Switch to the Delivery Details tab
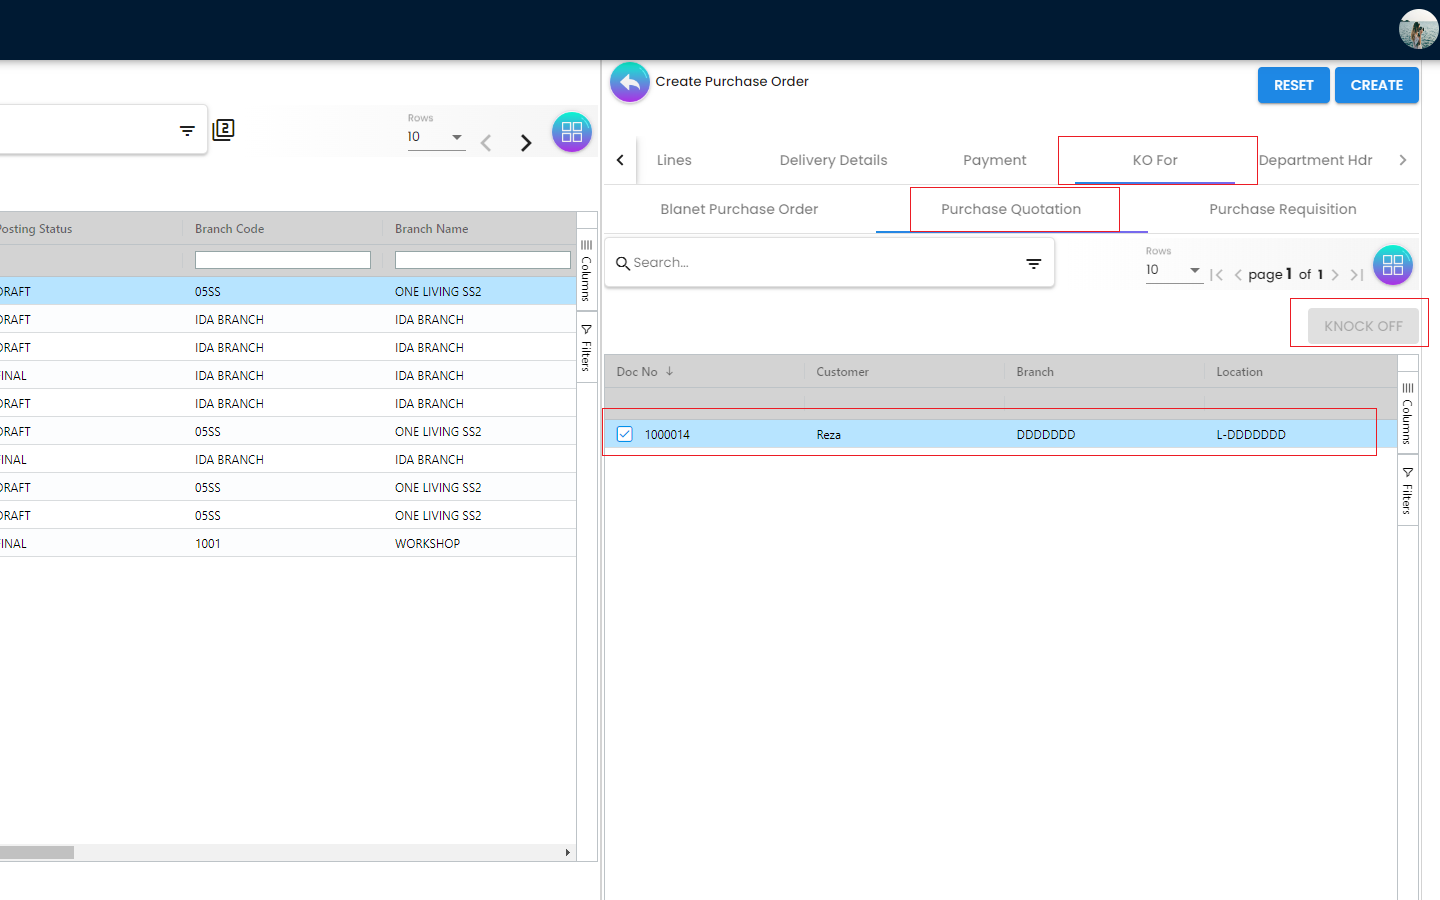Image resolution: width=1440 pixels, height=900 pixels. tap(833, 160)
